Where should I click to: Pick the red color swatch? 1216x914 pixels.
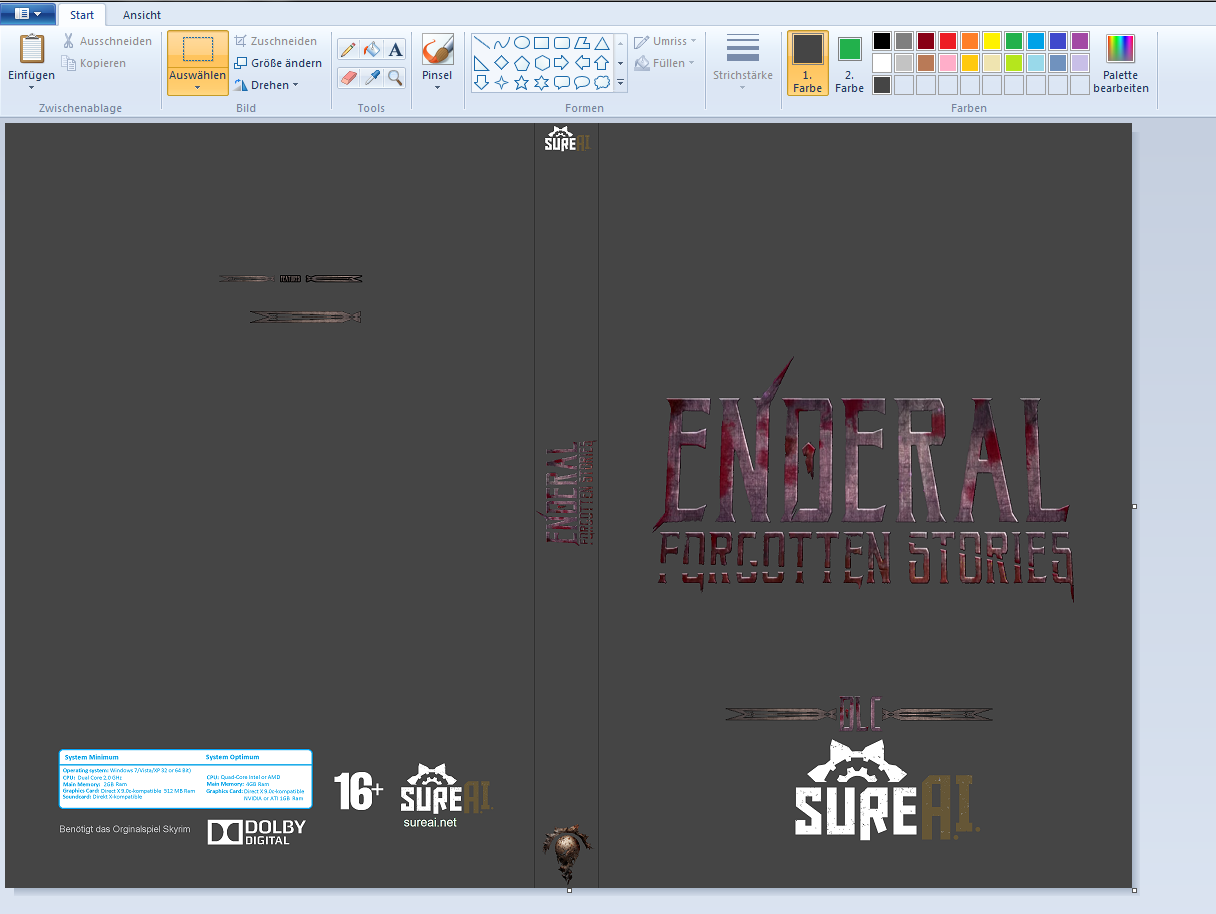coord(947,41)
